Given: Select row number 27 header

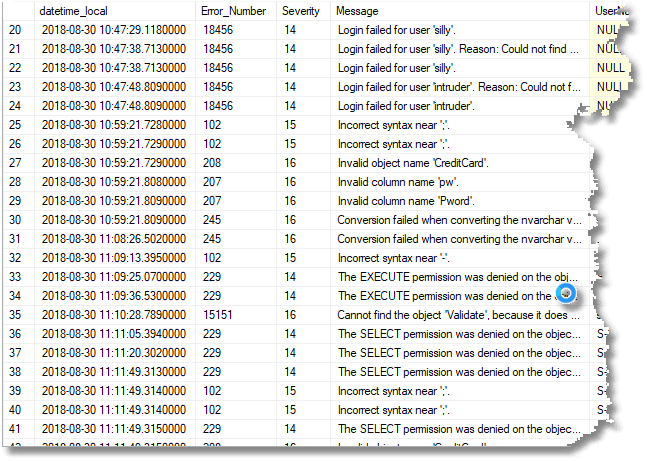Looking at the screenshot, I should coord(19,163).
